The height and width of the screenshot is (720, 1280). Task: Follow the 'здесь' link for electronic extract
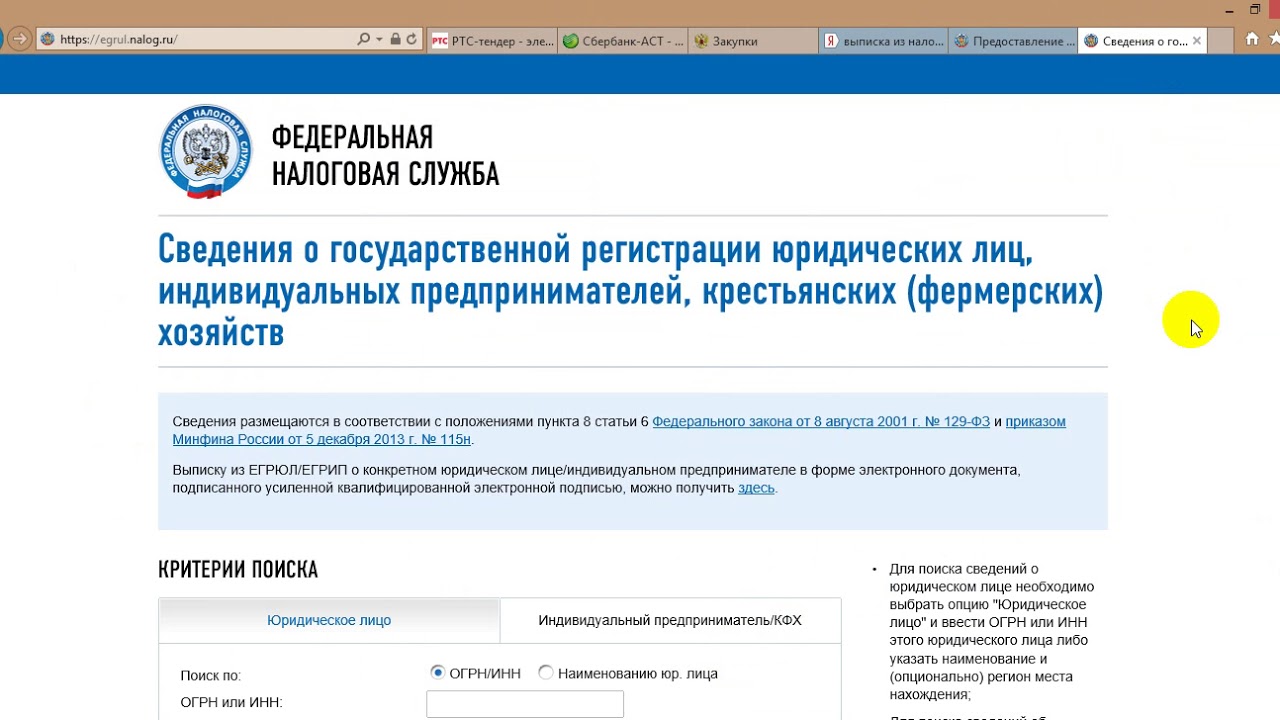tap(756, 488)
